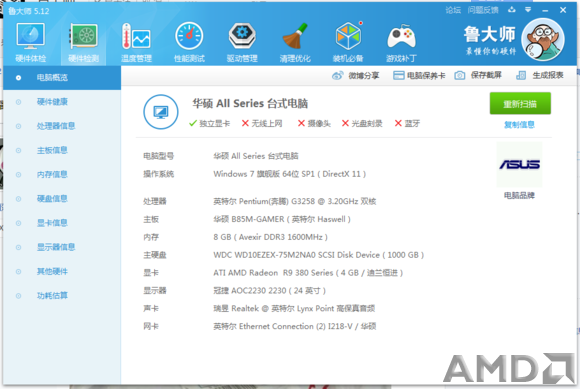The image size is (580, 389).
Task: Open 电脑保养卡 maintenance card
Action: 419,76
